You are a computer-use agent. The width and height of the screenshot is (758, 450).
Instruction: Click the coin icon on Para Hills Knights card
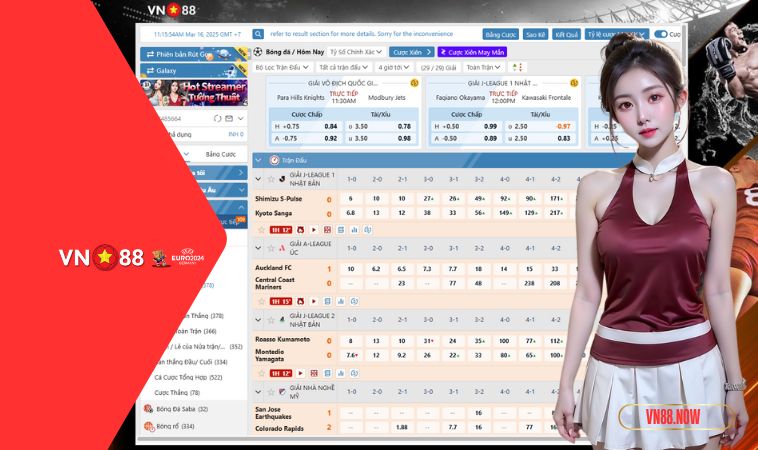(414, 83)
